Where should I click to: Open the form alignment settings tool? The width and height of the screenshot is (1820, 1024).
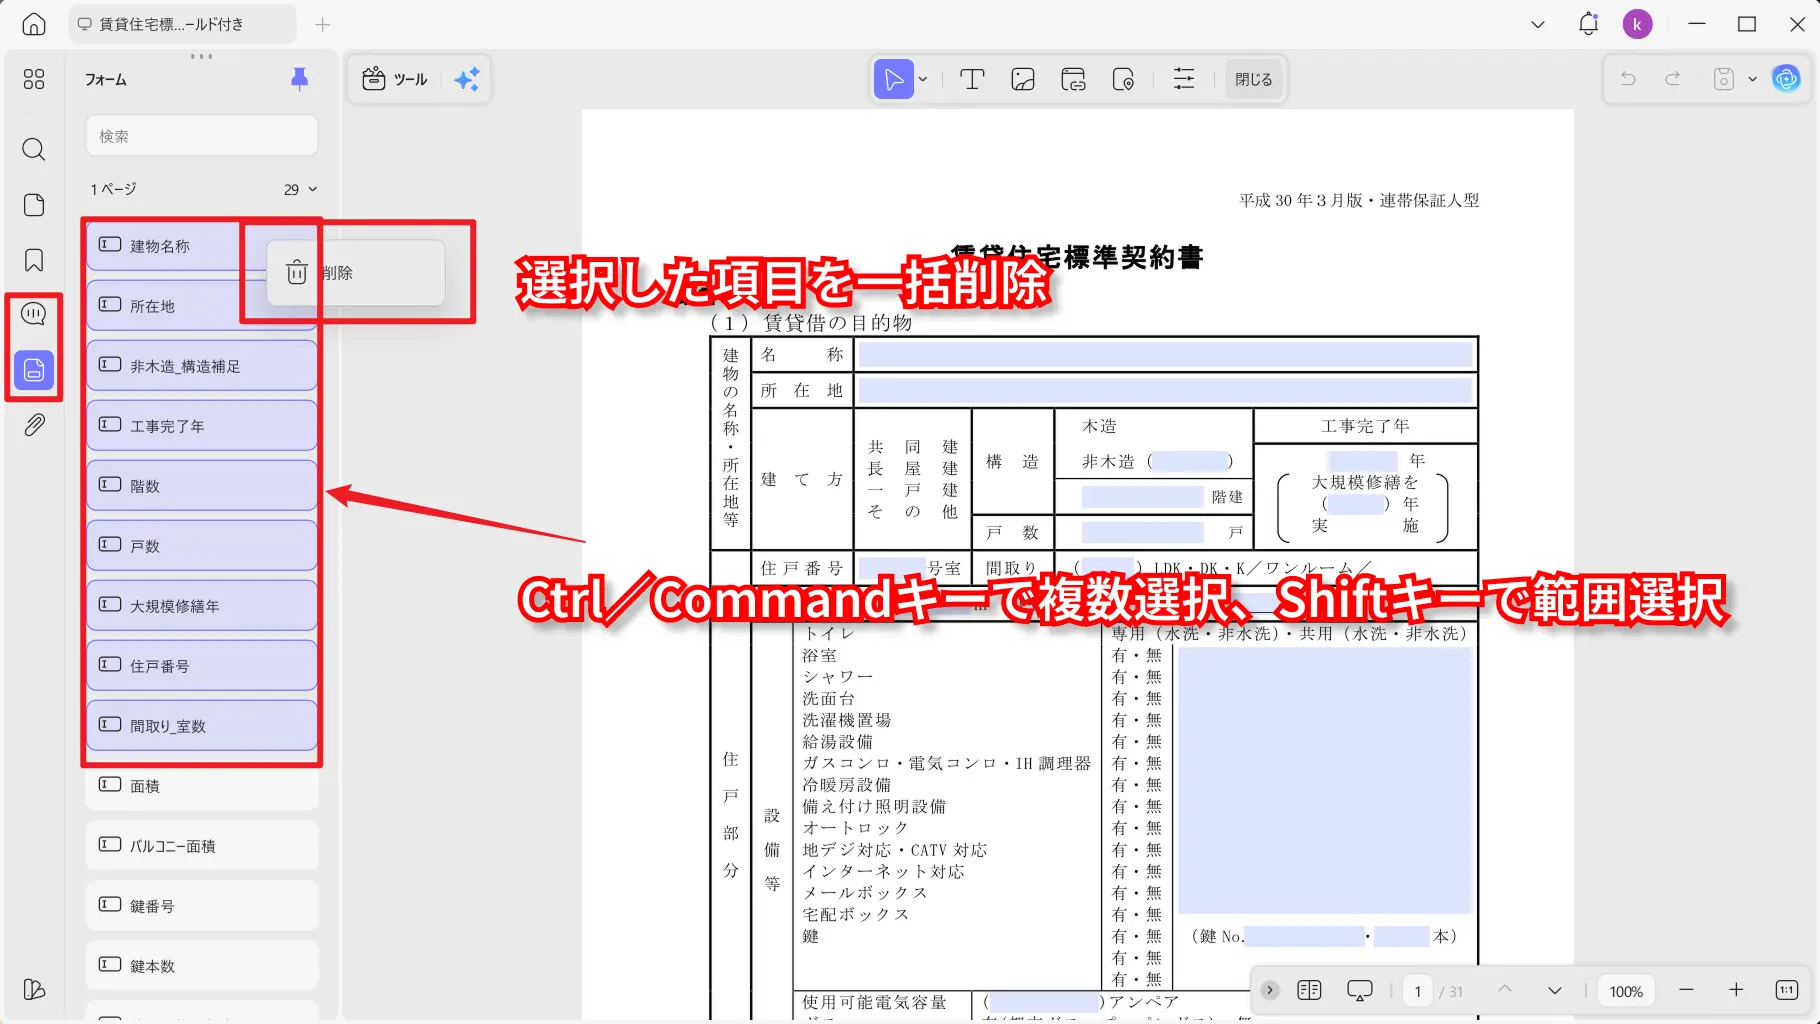point(1184,79)
